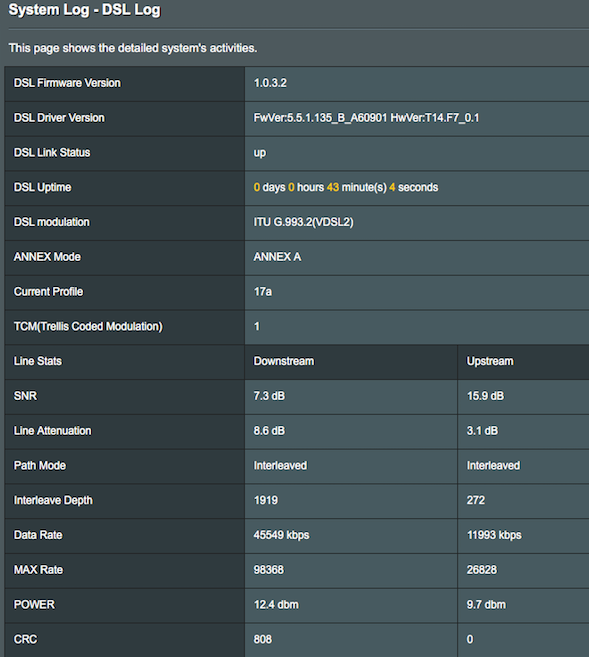Click the ANNEX A mode value
589x657 pixels.
(x=277, y=257)
